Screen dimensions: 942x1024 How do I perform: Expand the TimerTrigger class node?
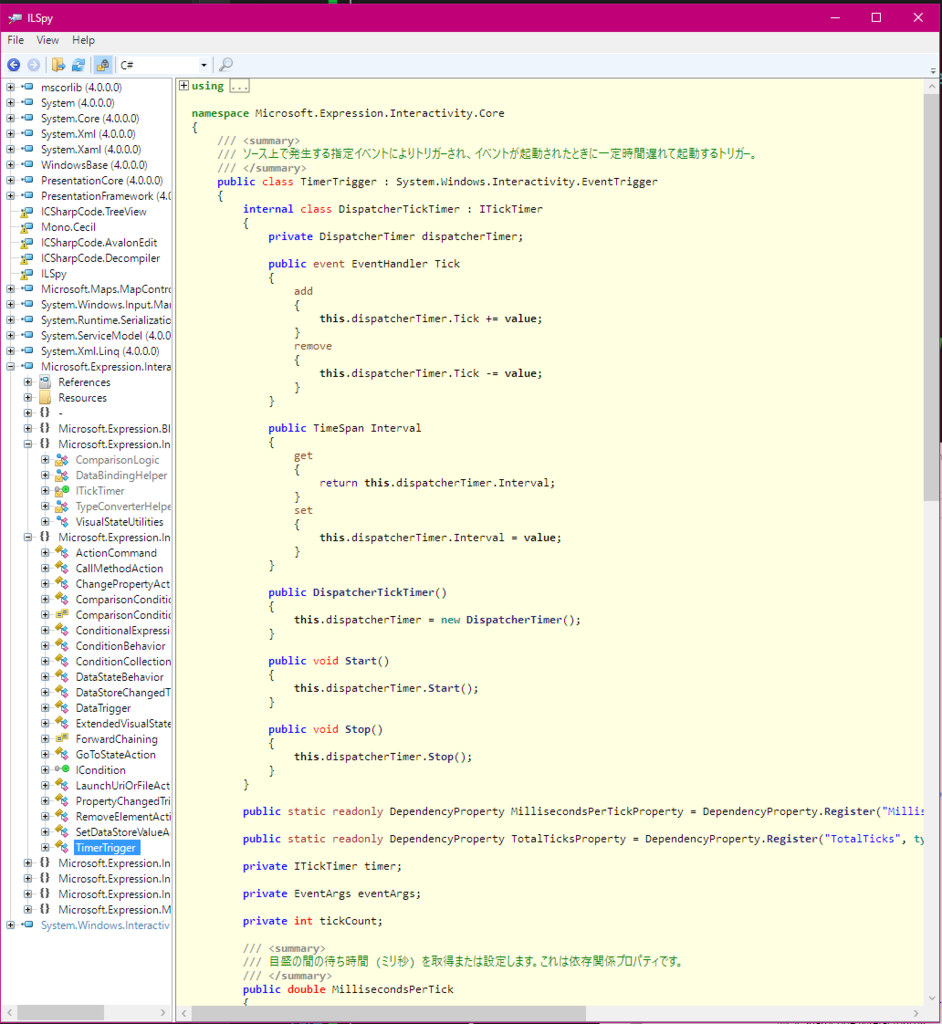click(45, 847)
